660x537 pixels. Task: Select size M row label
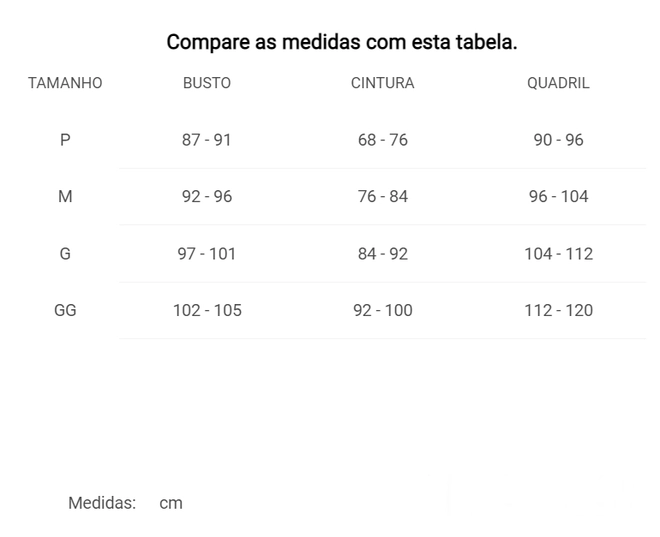coord(65,197)
